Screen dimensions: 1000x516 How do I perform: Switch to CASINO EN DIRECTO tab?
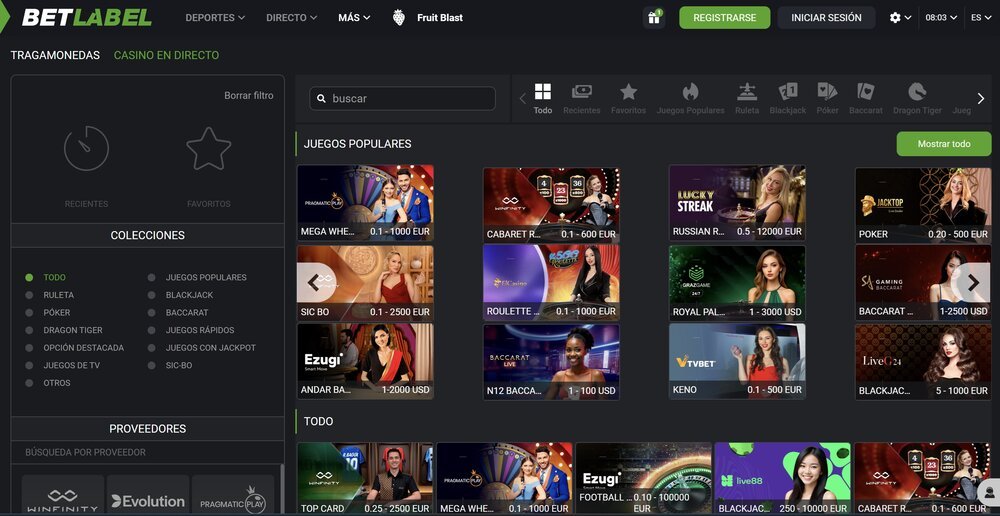coord(166,55)
